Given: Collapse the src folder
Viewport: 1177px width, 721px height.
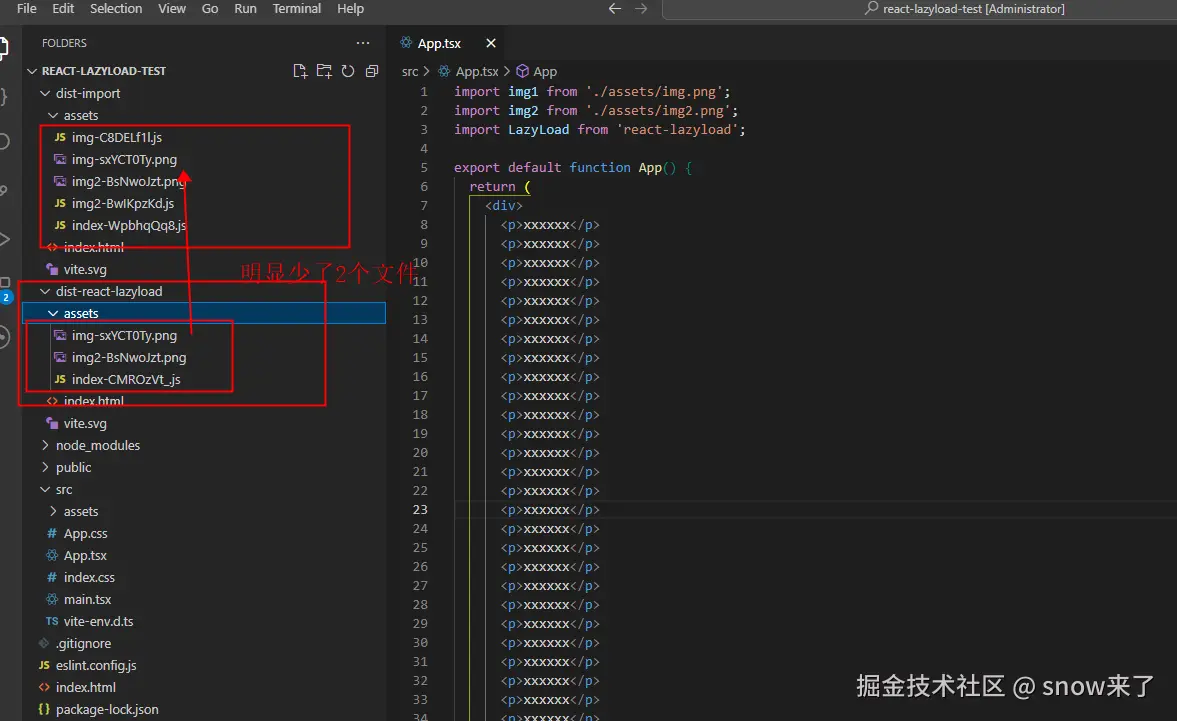Looking at the screenshot, I should tap(63, 489).
